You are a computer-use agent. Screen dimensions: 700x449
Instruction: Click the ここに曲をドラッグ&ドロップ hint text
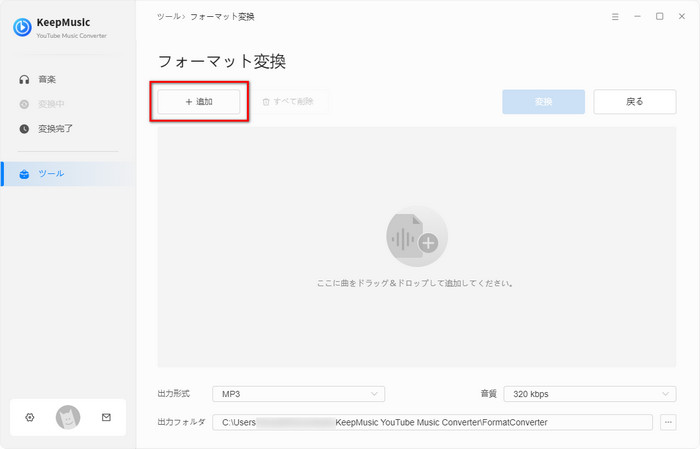(415, 283)
